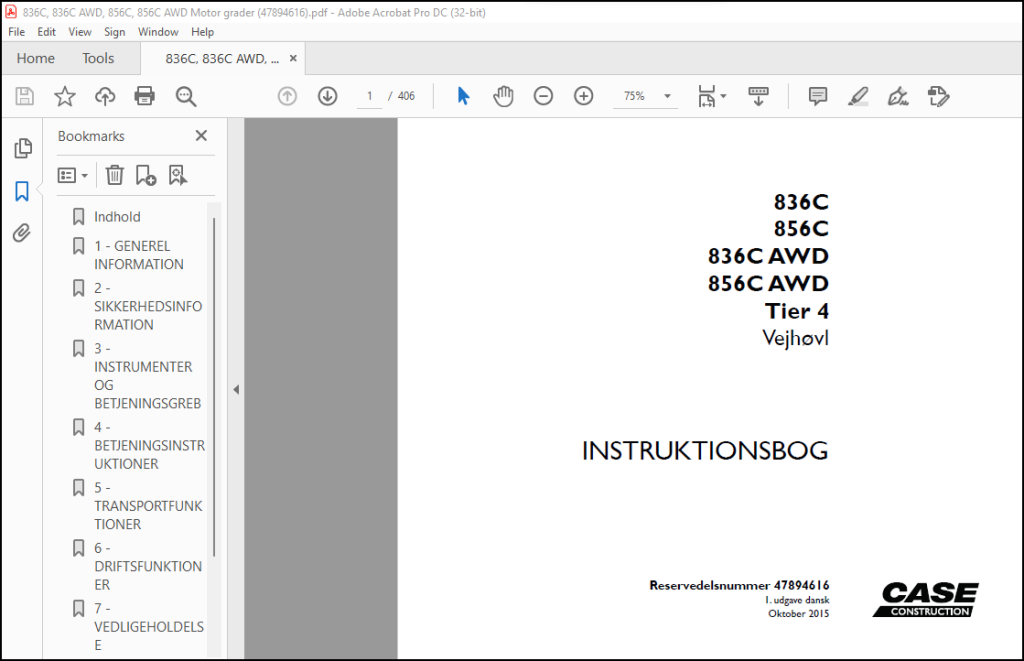Image resolution: width=1024 pixels, height=661 pixels.
Task: Open Page Thumbnails side panel
Action: click(x=23, y=148)
